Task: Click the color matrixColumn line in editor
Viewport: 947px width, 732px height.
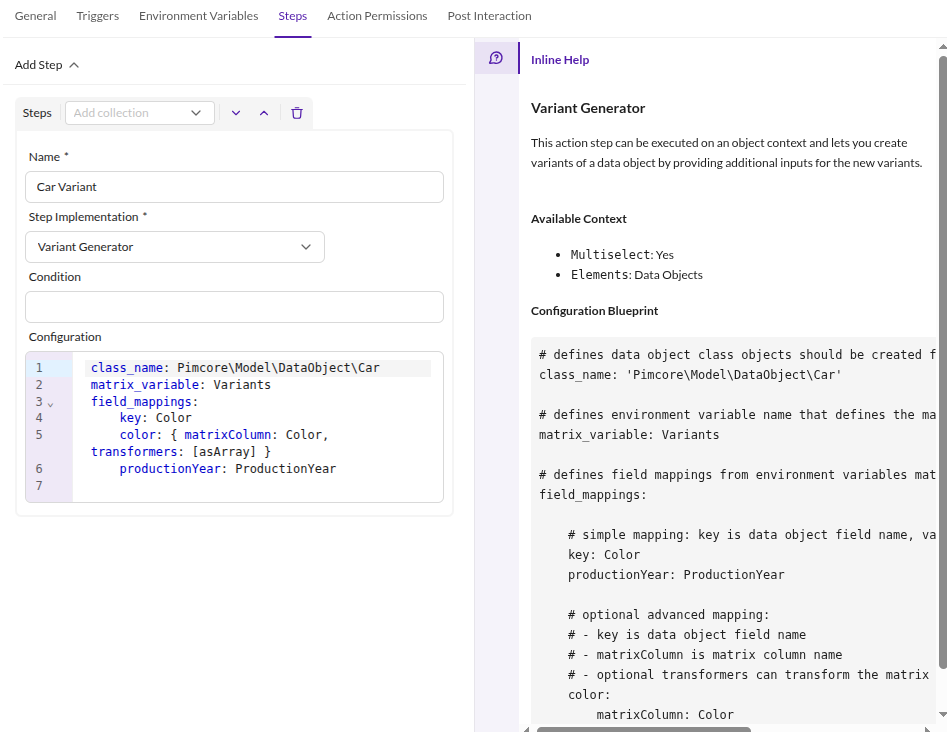Action: pos(223,435)
